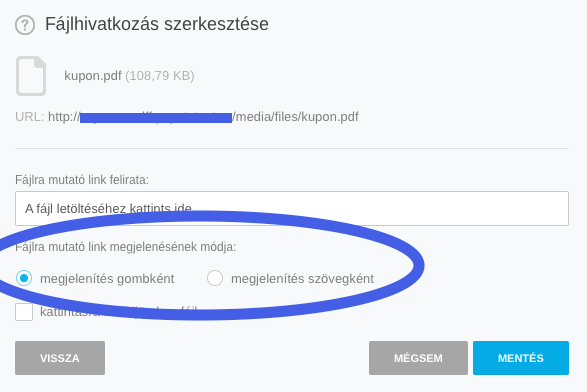Click the 'megjelenítés gombként' label text
The image size is (587, 392).
tap(107, 279)
